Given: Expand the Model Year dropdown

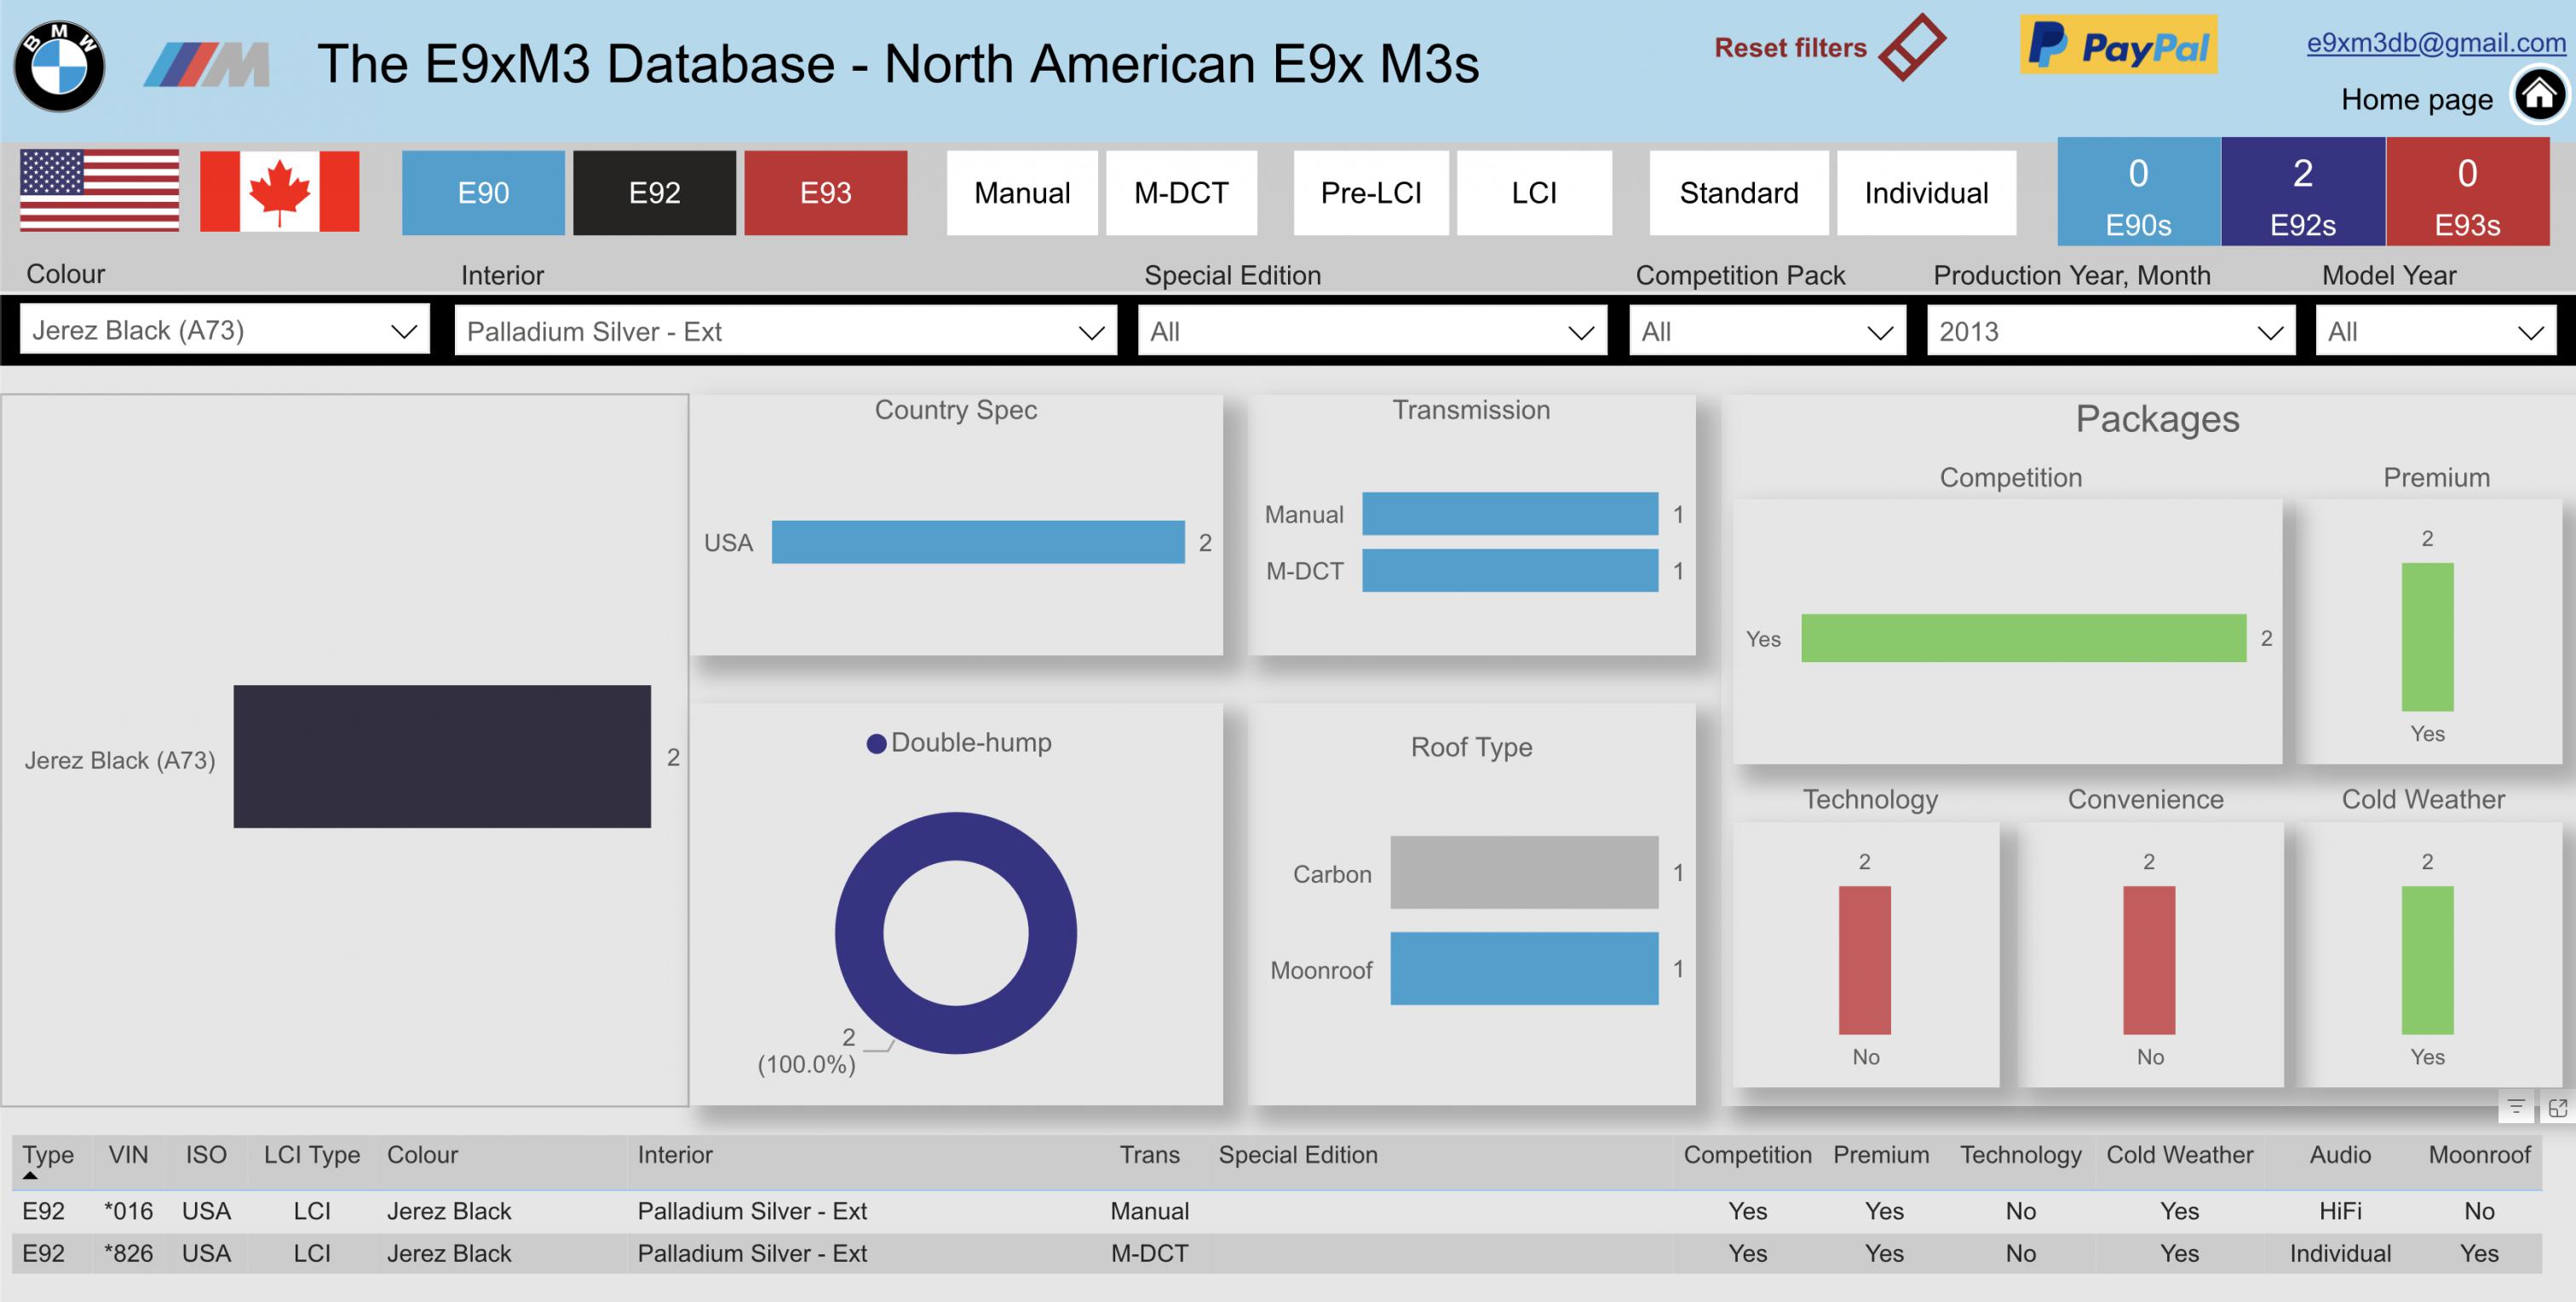Looking at the screenshot, I should (x=2436, y=331).
